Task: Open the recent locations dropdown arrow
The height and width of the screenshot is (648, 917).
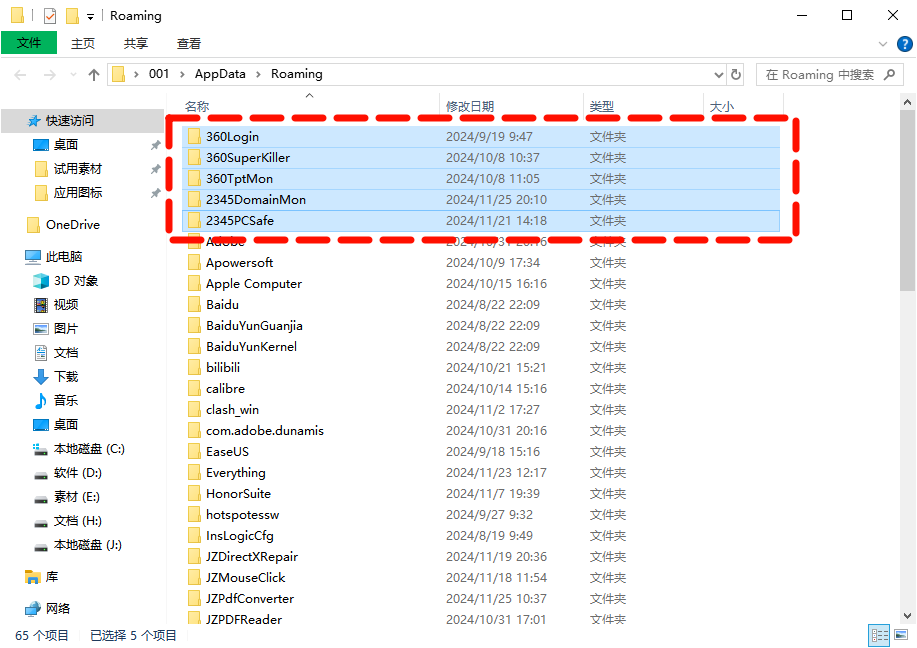Action: (73, 75)
